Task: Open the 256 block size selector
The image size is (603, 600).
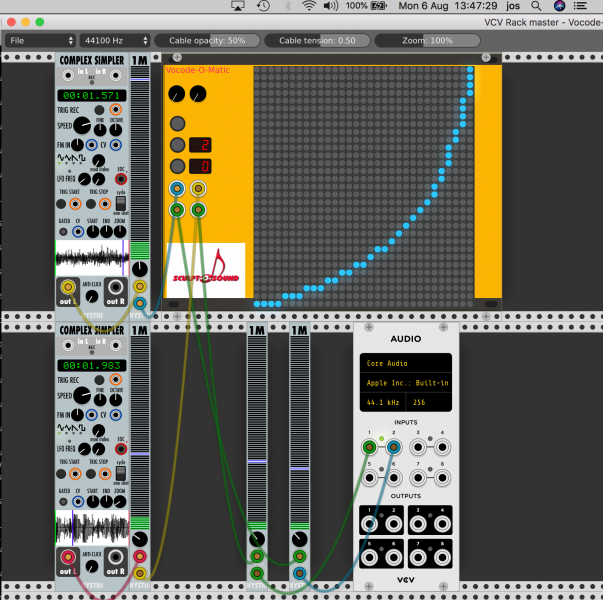Action: tap(429, 402)
